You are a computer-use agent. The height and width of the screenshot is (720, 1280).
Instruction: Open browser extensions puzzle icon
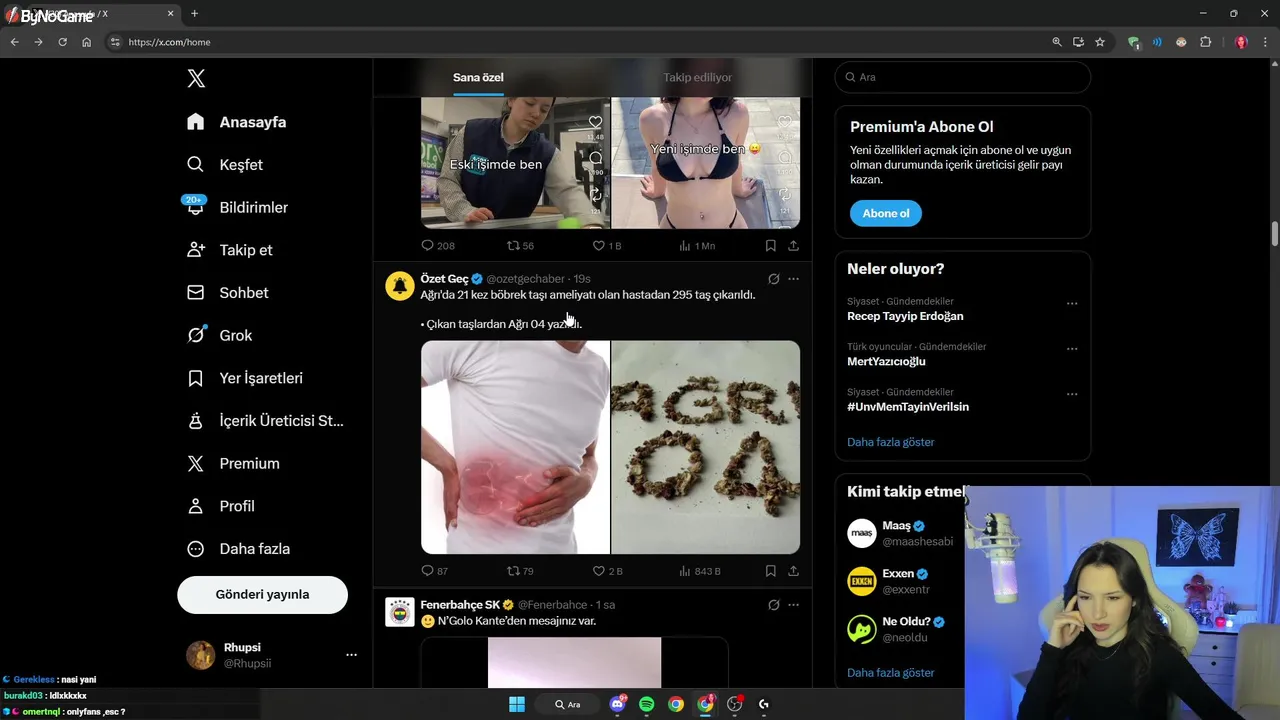tap(1205, 42)
